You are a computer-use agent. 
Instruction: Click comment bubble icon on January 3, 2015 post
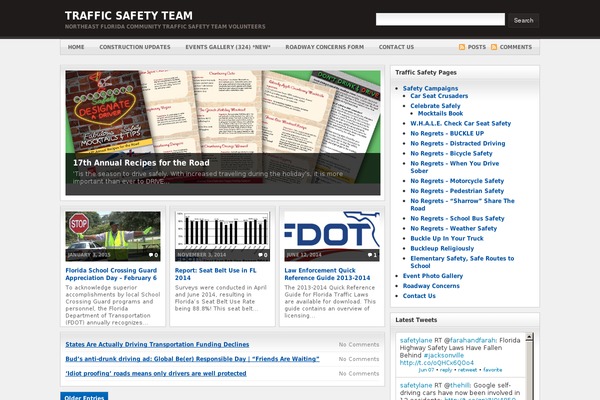pyautogui.click(x=151, y=255)
